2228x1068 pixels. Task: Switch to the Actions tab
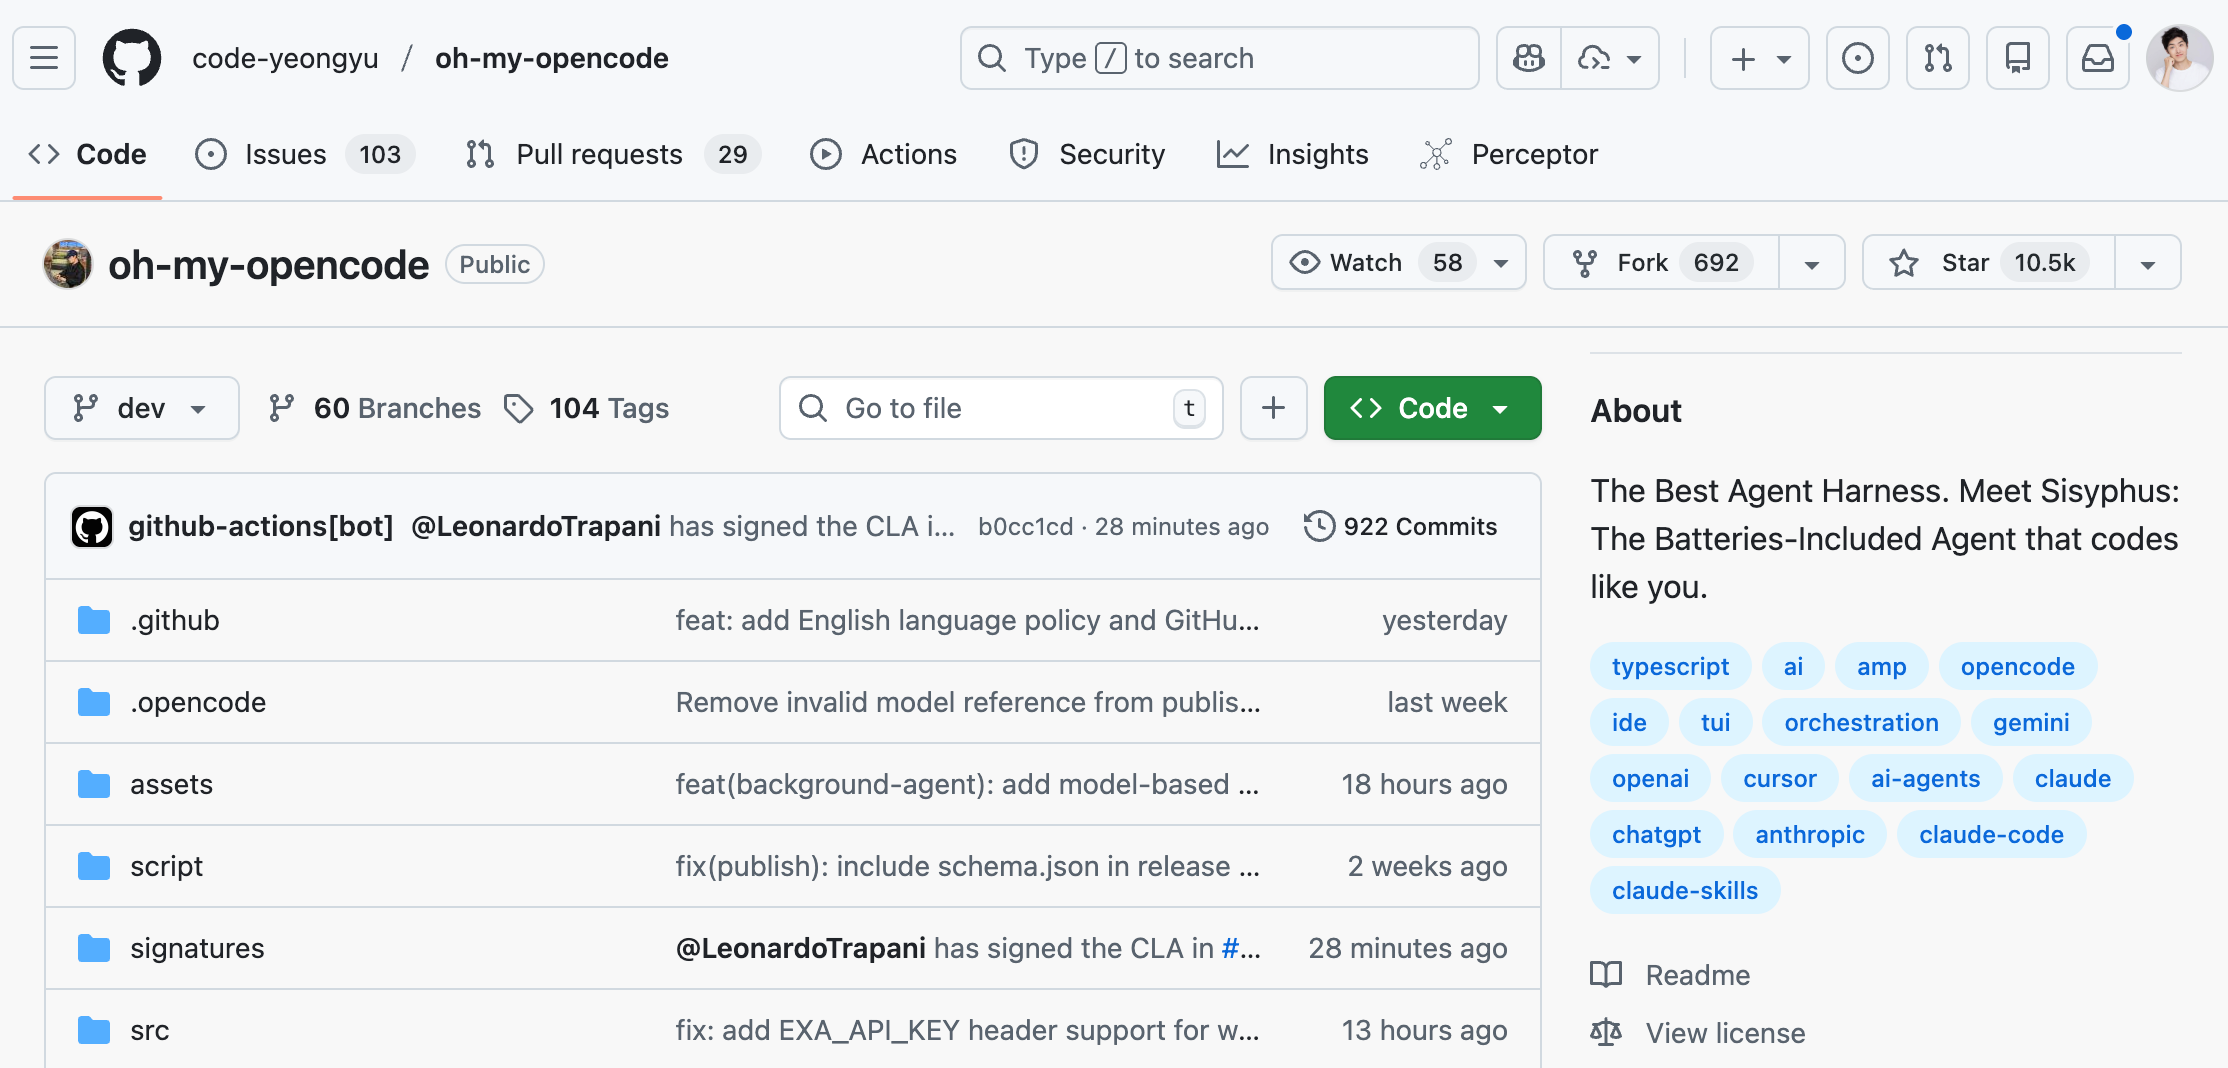883,154
